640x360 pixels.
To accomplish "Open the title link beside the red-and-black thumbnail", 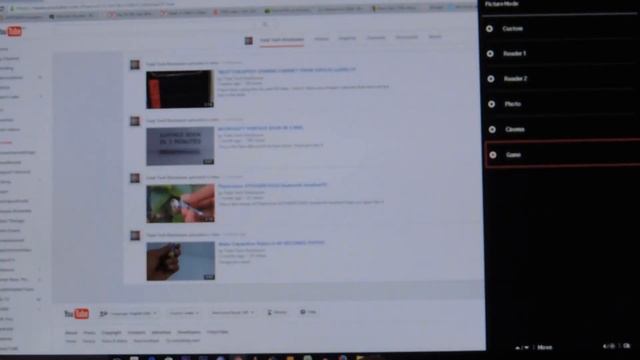I will click(287, 70).
